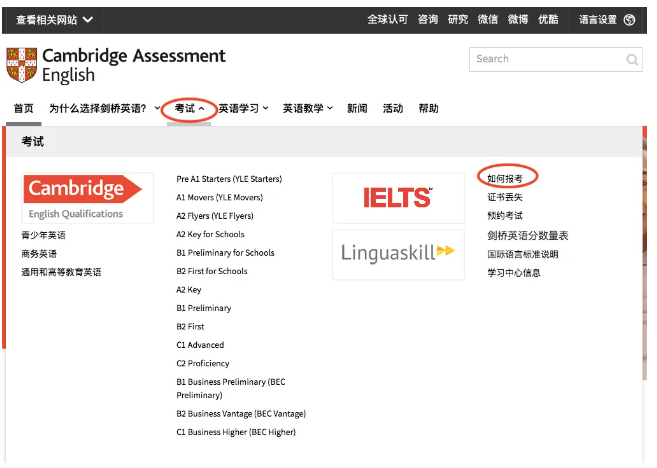
Task: Open A2 Flyers (YLE Flyers)
Action: pyautogui.click(x=215, y=216)
